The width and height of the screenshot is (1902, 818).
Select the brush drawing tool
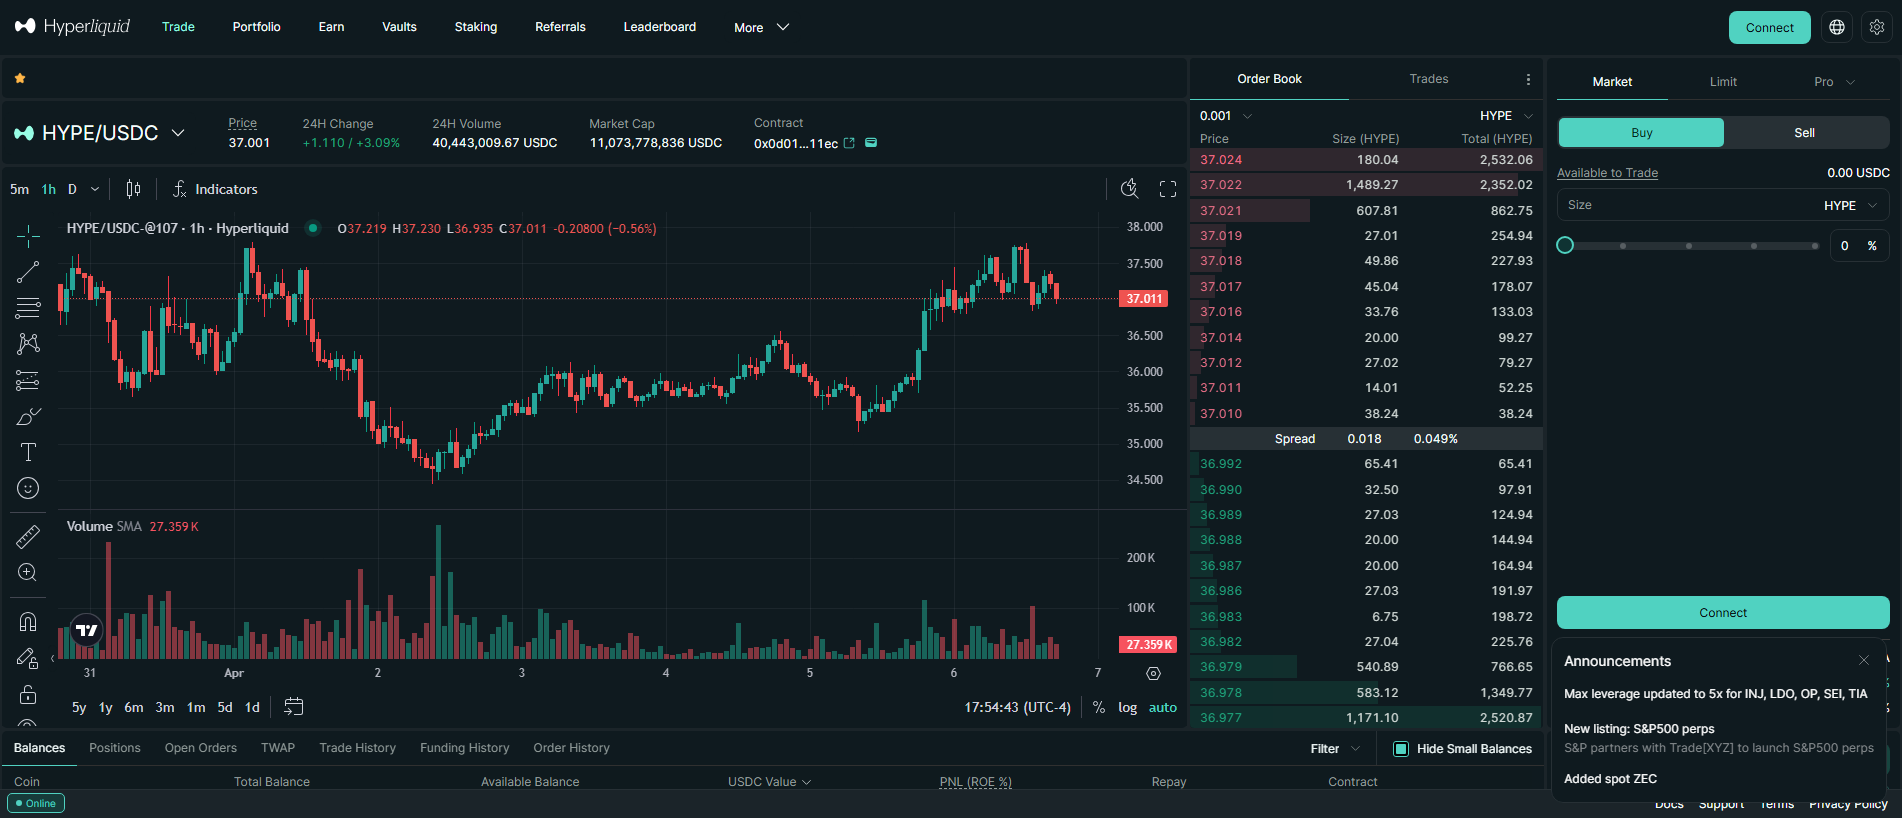coord(28,416)
